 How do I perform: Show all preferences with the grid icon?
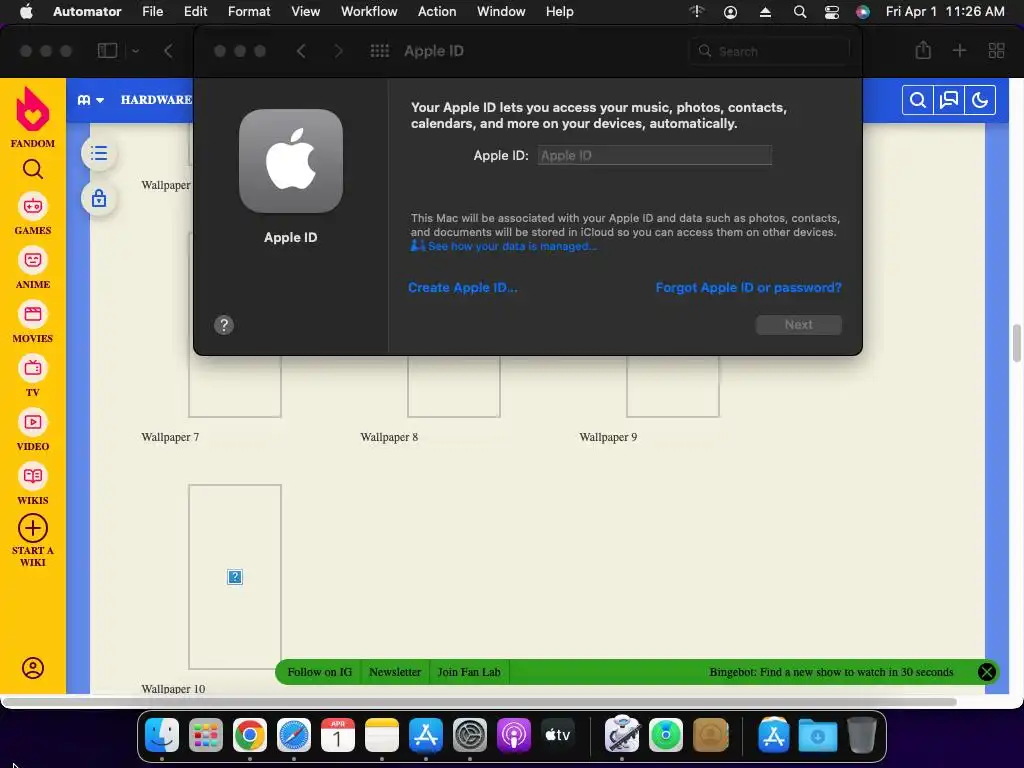(x=379, y=51)
